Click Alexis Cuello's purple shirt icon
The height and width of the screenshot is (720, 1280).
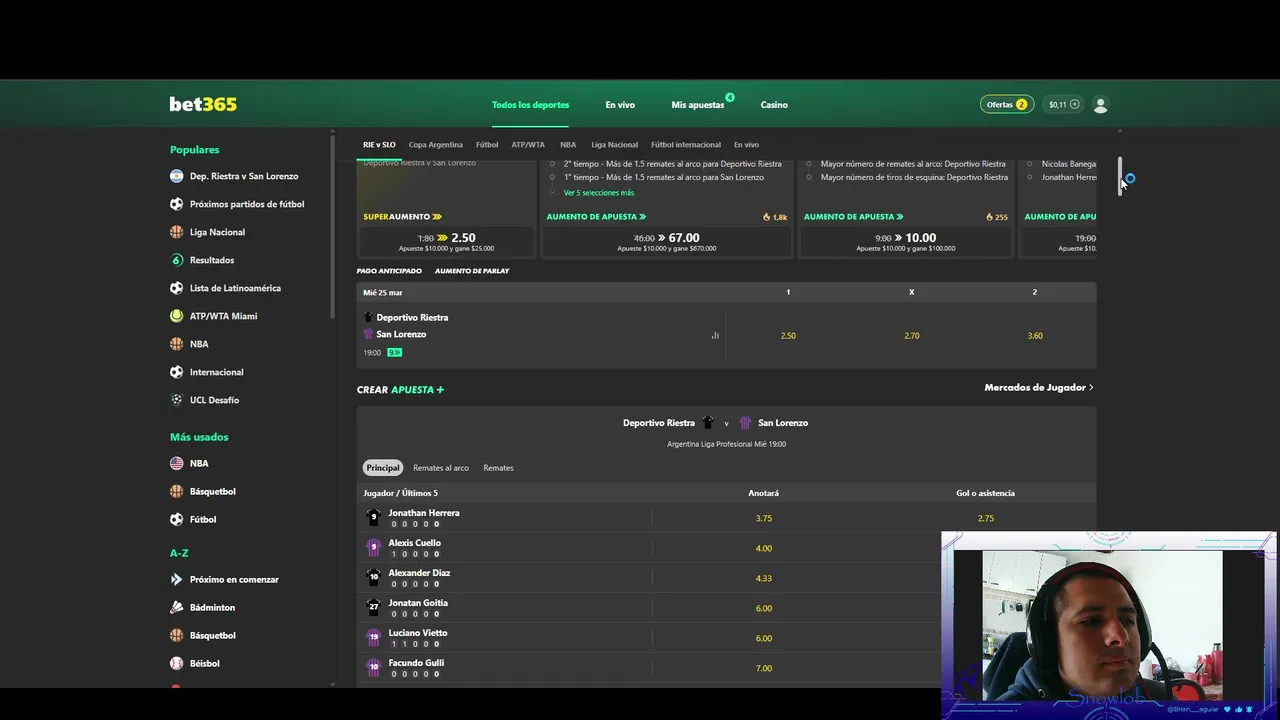374,547
